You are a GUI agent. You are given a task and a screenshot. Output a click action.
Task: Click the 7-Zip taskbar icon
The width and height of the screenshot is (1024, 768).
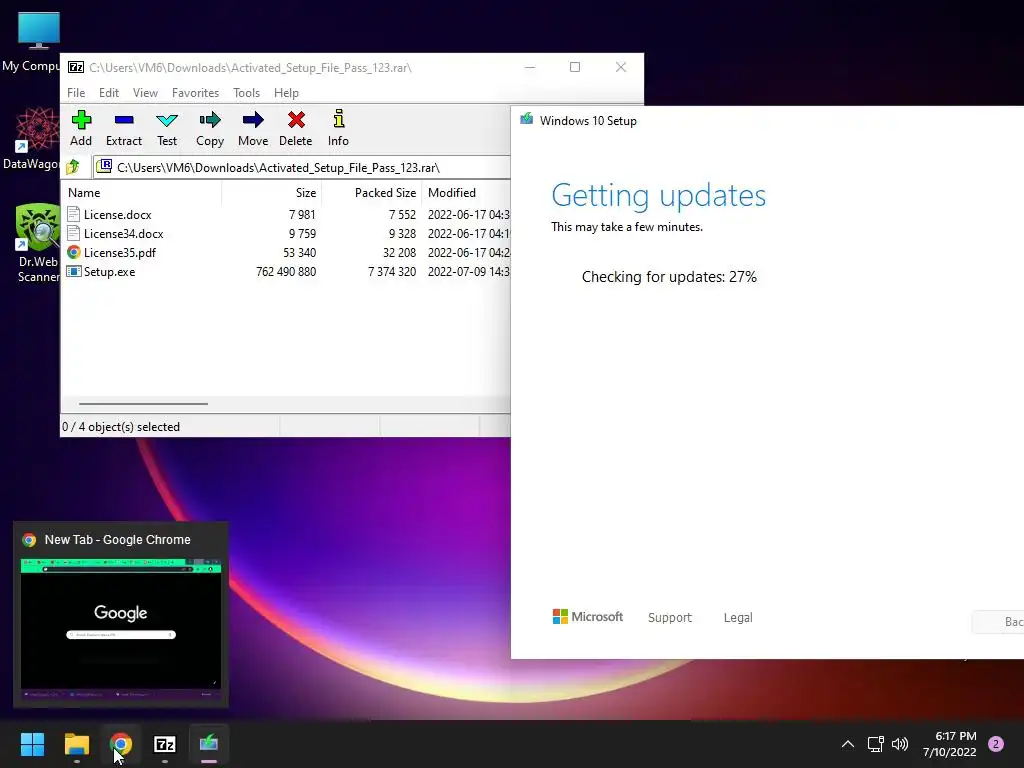pyautogui.click(x=165, y=744)
